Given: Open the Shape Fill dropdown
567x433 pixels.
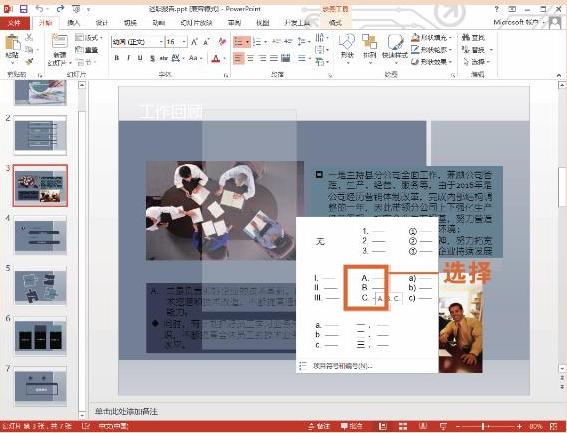Looking at the screenshot, I should 432,37.
